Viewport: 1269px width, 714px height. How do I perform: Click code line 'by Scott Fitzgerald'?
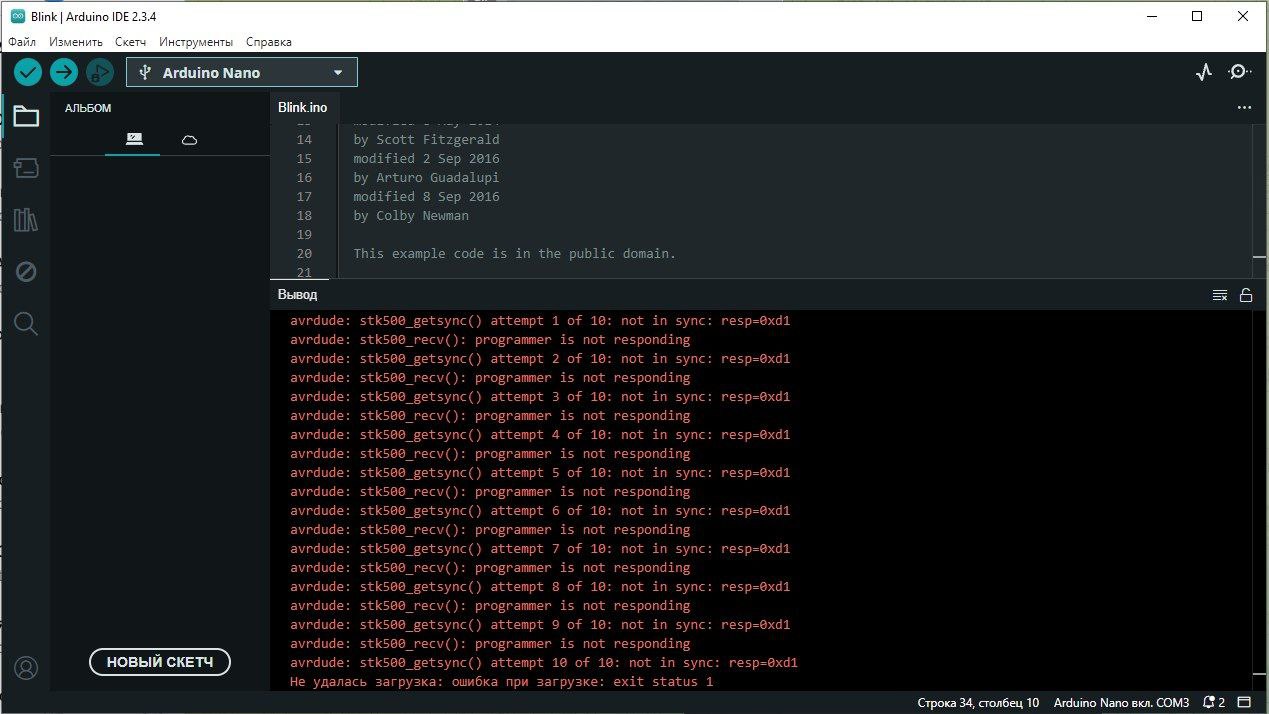click(426, 139)
